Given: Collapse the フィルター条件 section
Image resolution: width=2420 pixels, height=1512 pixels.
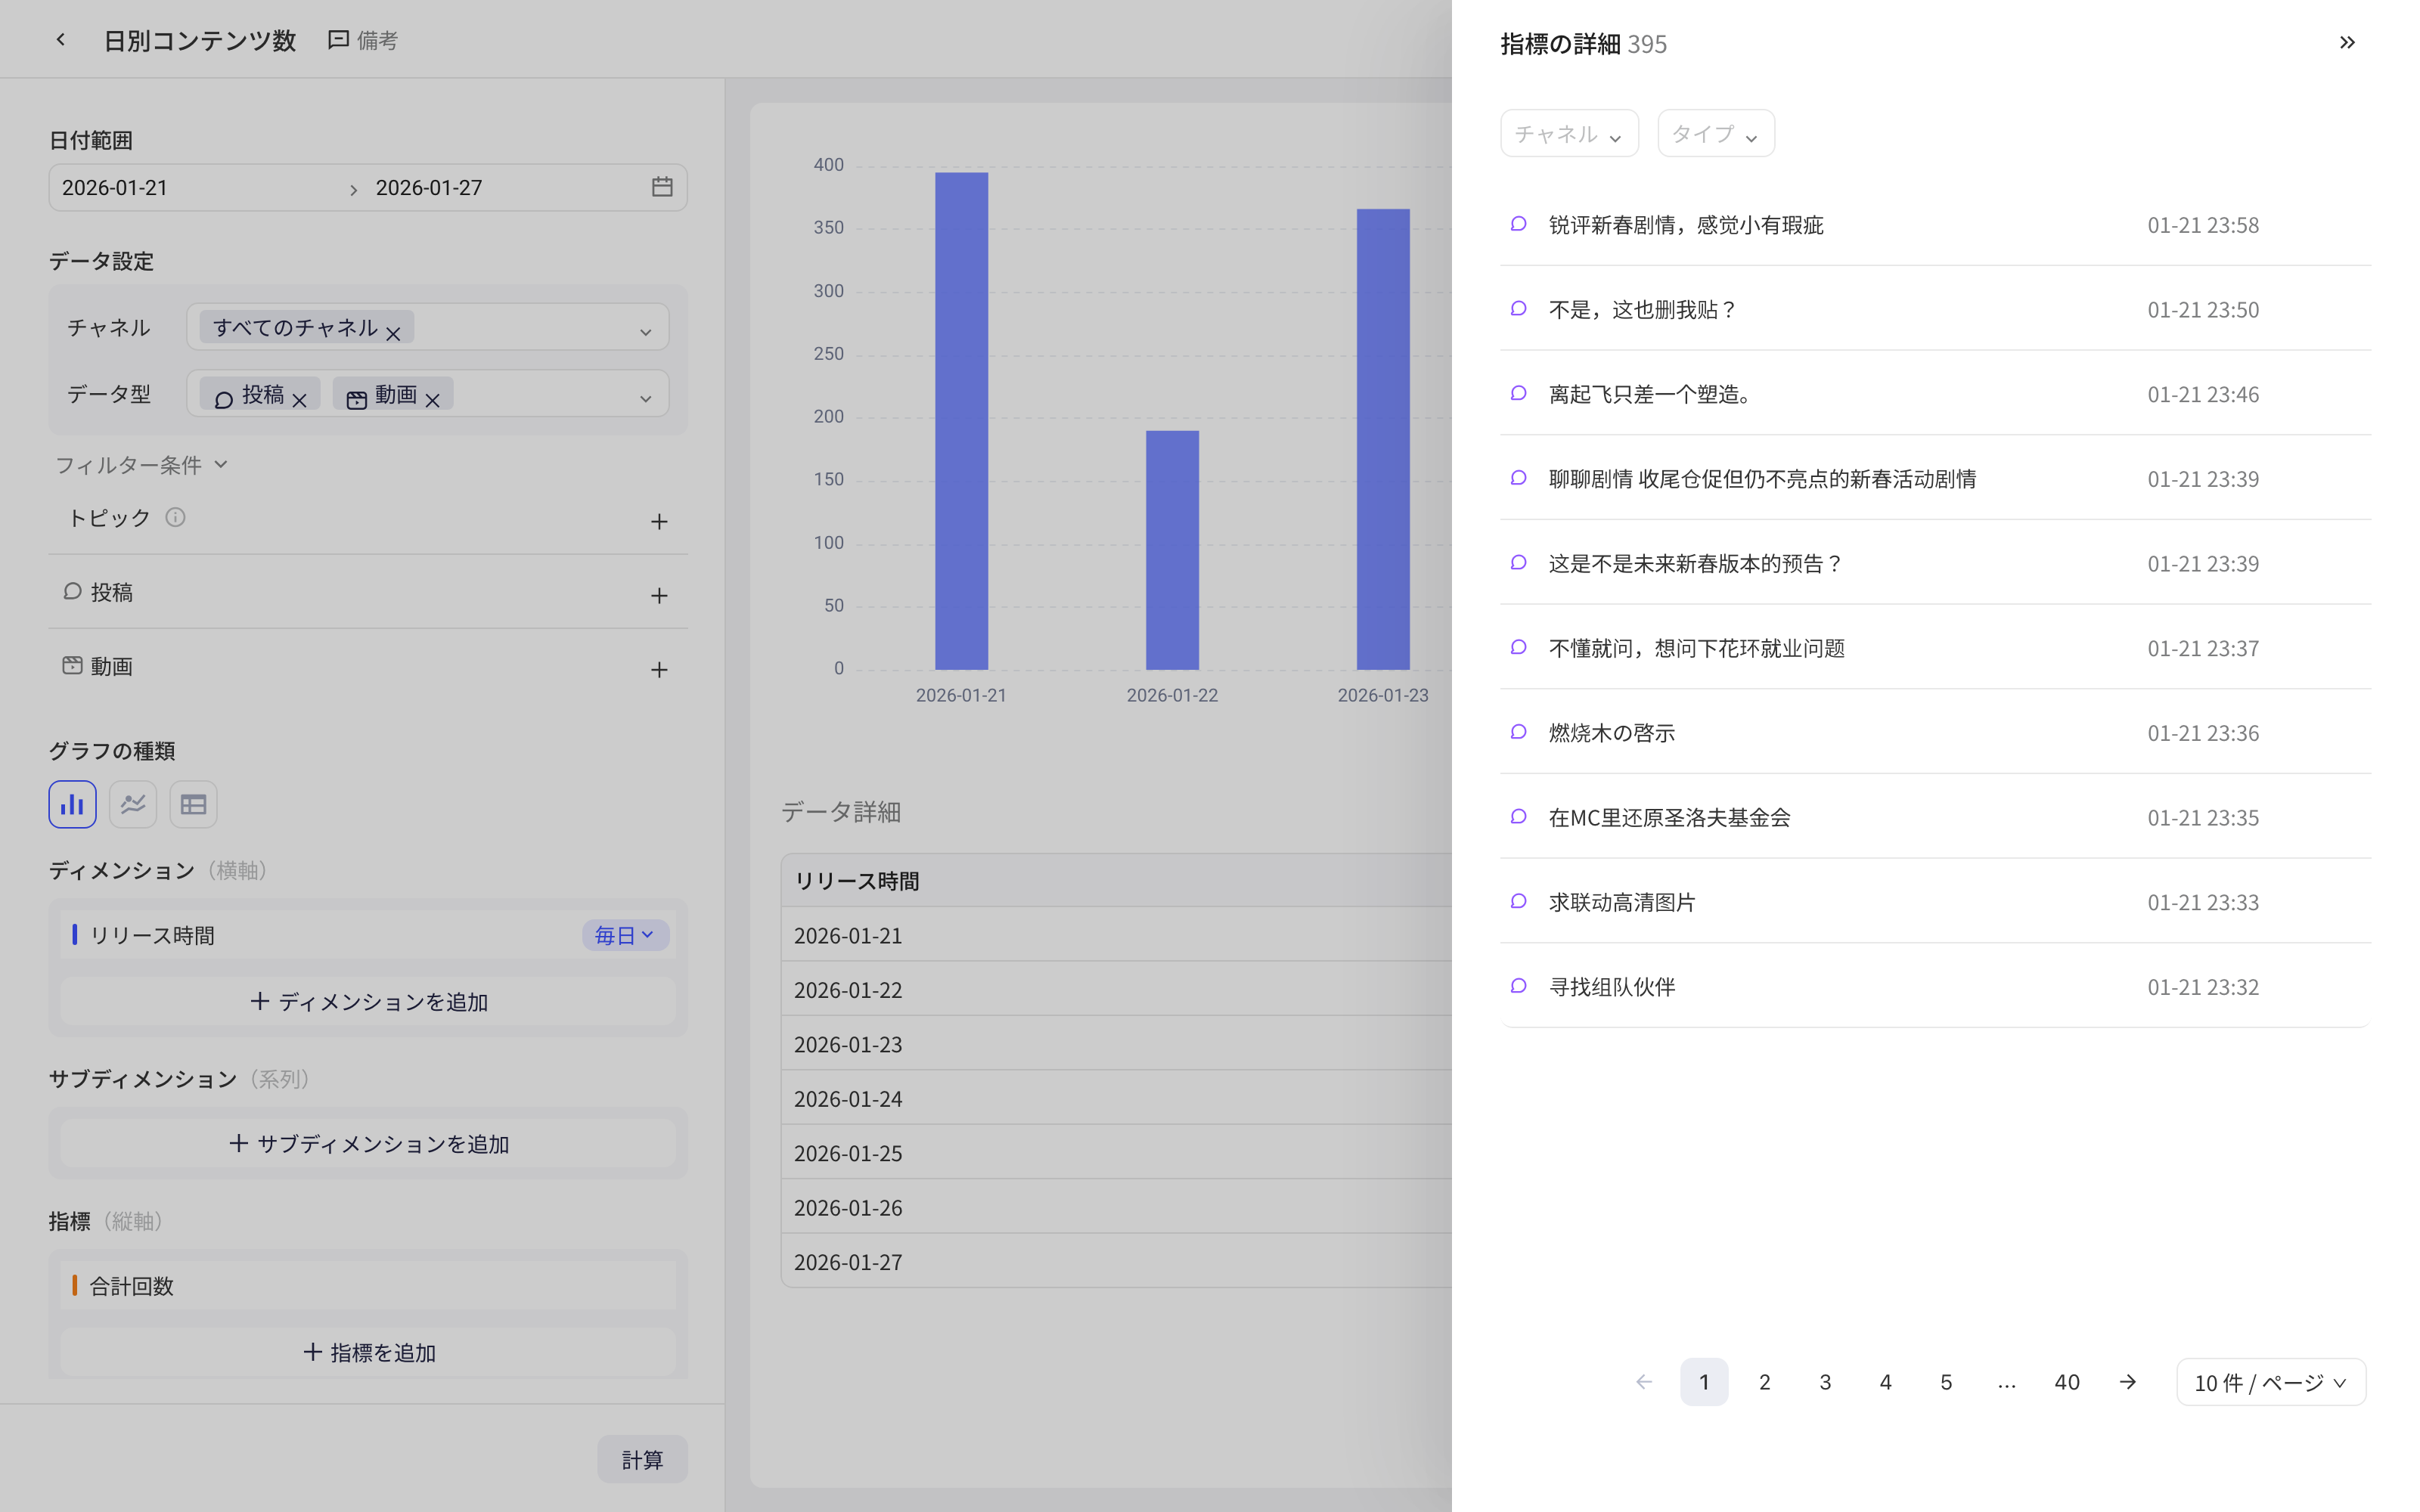Looking at the screenshot, I should (141, 465).
